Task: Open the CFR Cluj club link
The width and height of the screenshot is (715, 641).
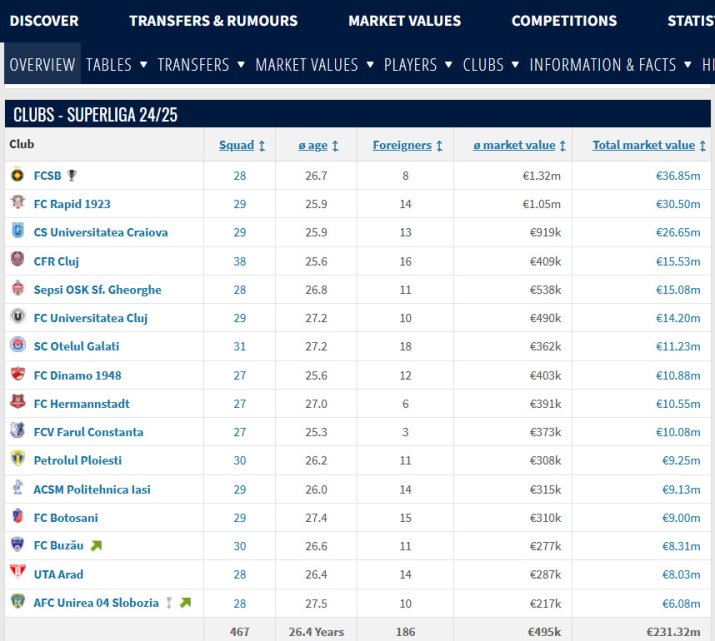Action: 56,261
